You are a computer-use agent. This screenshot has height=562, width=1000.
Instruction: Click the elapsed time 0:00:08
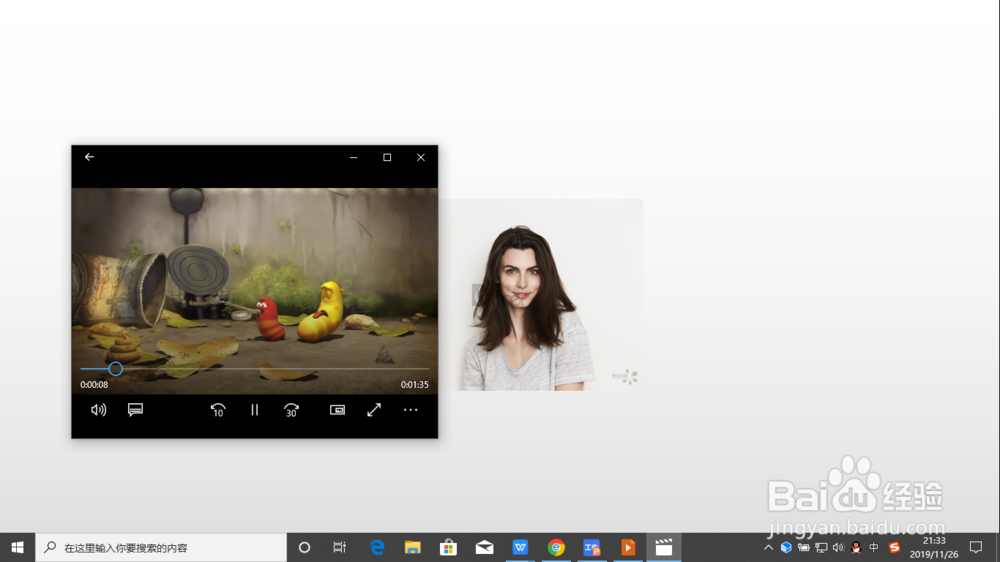click(x=94, y=385)
